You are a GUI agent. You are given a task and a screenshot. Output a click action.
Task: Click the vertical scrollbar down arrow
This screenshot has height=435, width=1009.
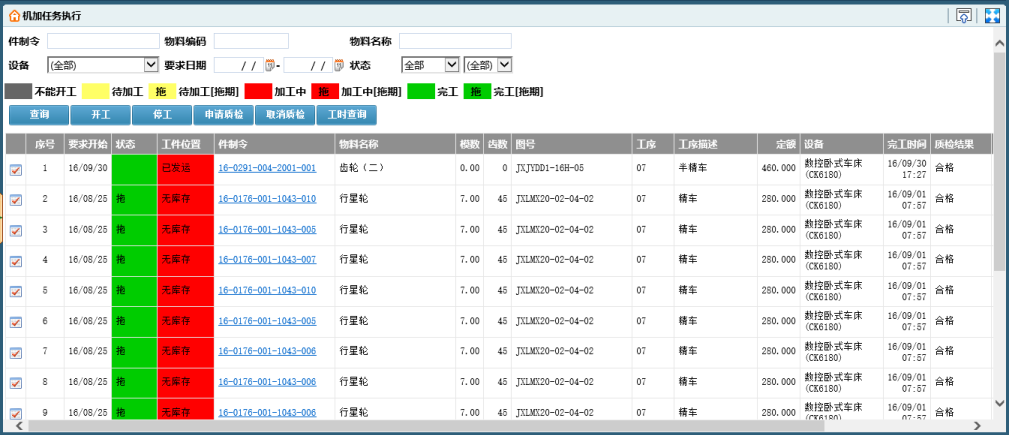coord(999,402)
